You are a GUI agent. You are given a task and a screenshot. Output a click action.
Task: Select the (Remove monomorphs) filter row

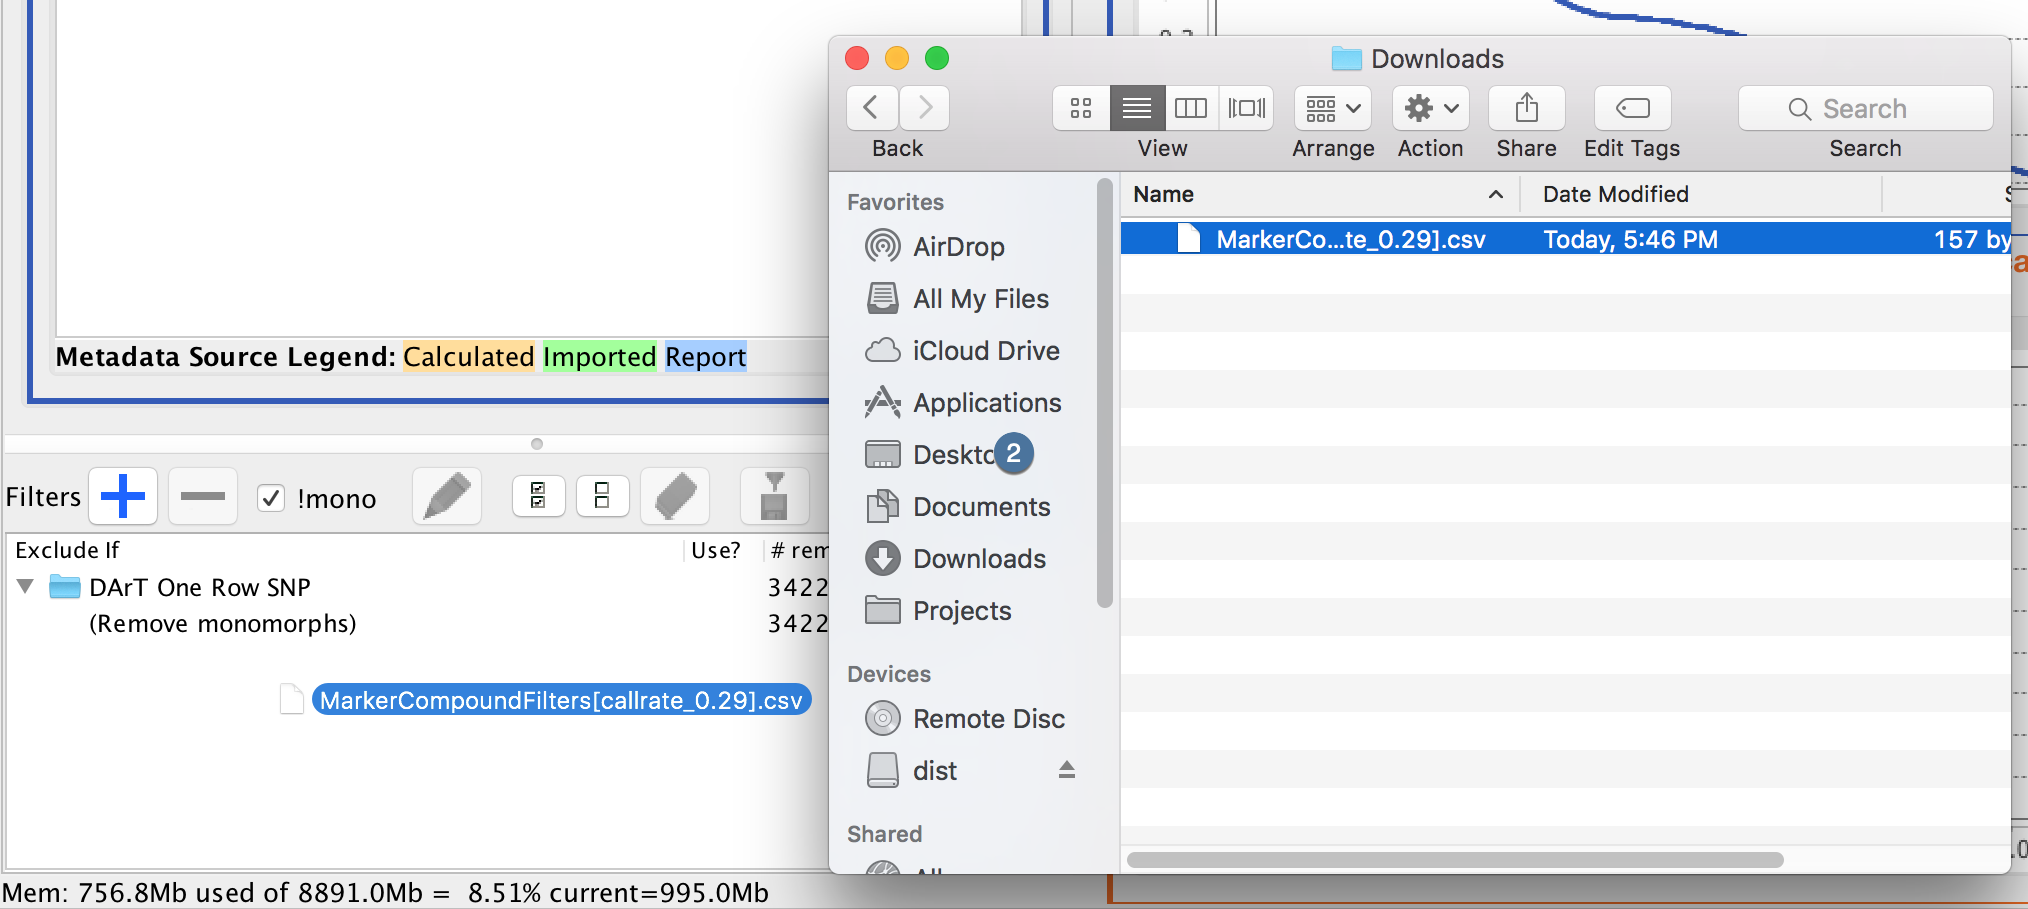[x=417, y=623]
